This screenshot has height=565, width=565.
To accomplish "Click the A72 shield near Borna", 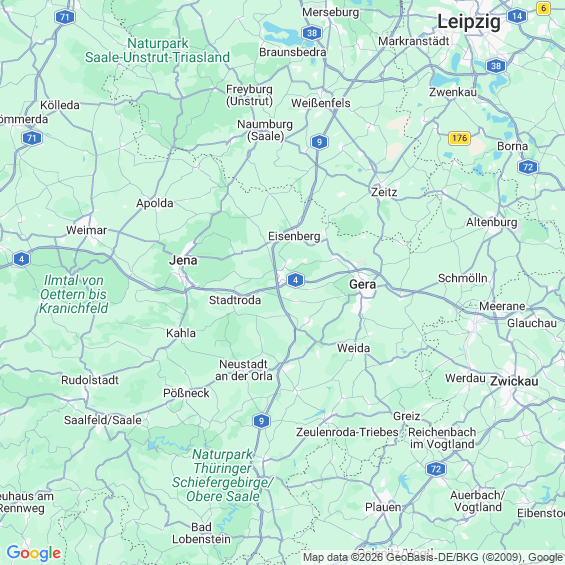I will (528, 167).
